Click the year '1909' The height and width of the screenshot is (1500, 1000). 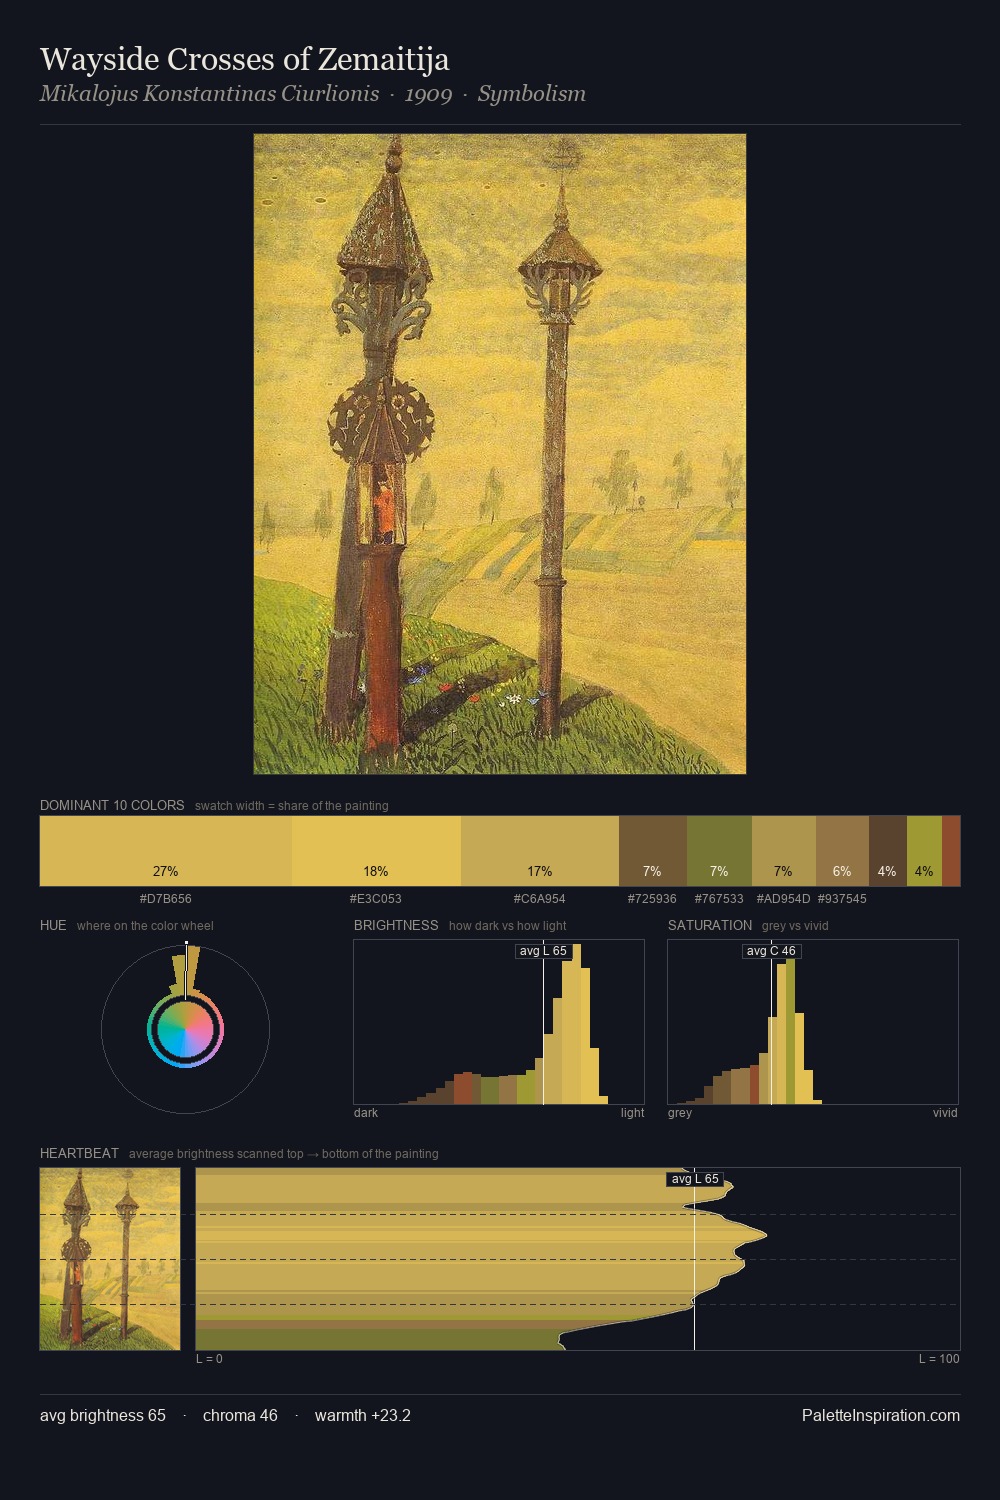coord(428,94)
